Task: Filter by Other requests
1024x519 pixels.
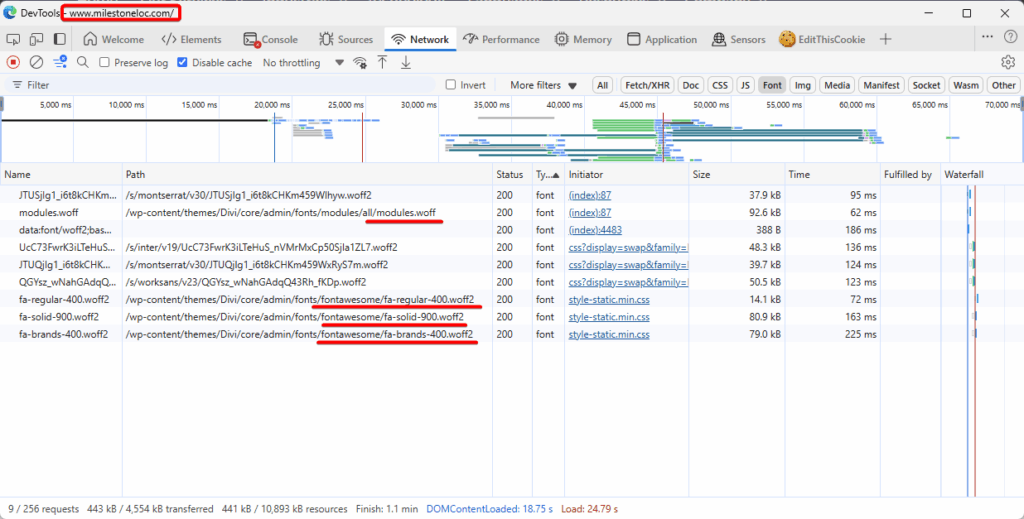Action: point(1004,85)
